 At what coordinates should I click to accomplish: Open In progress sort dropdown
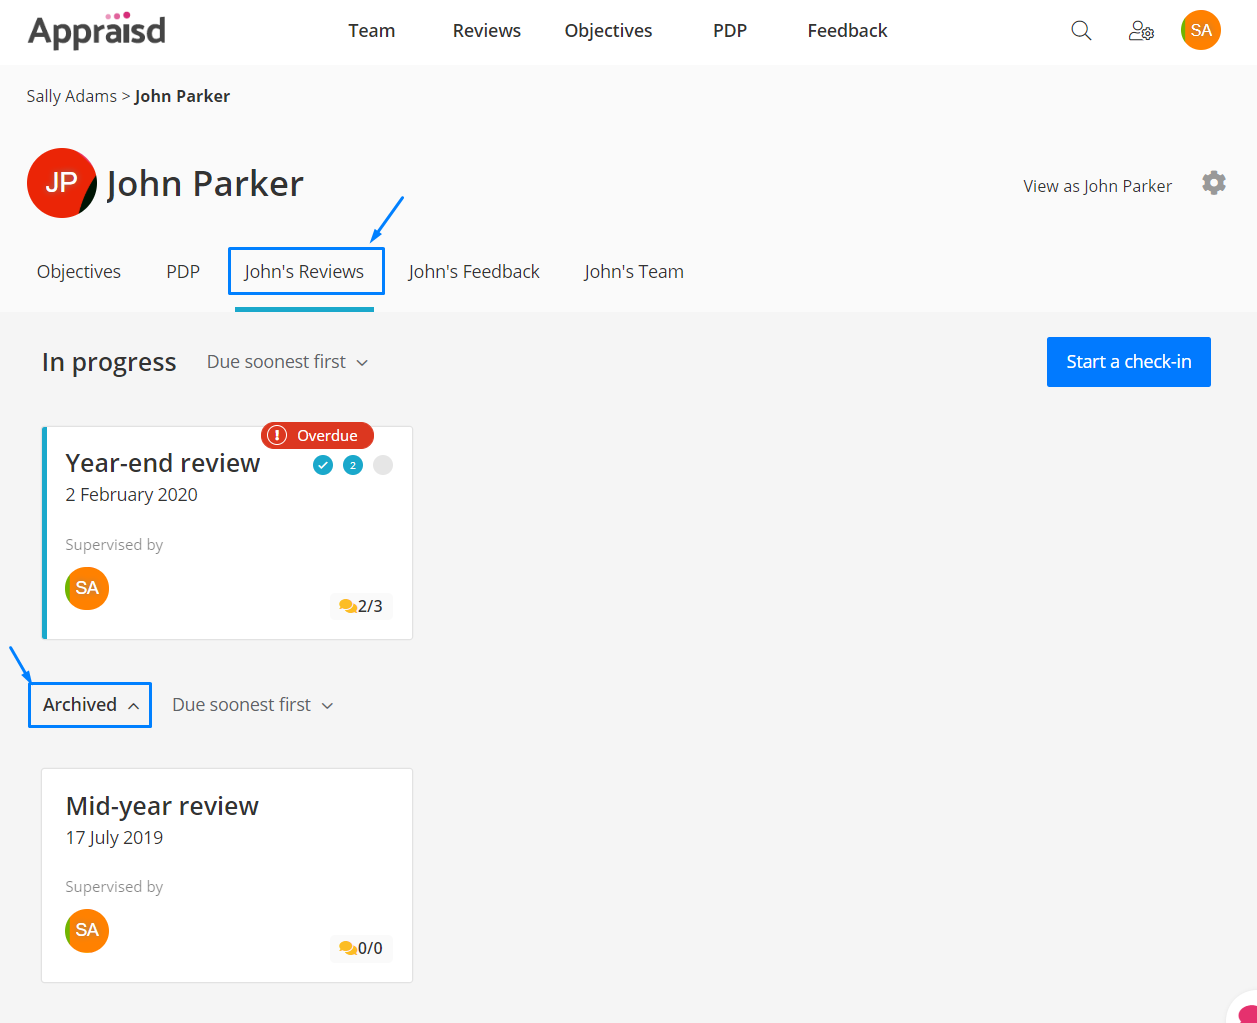tap(288, 362)
